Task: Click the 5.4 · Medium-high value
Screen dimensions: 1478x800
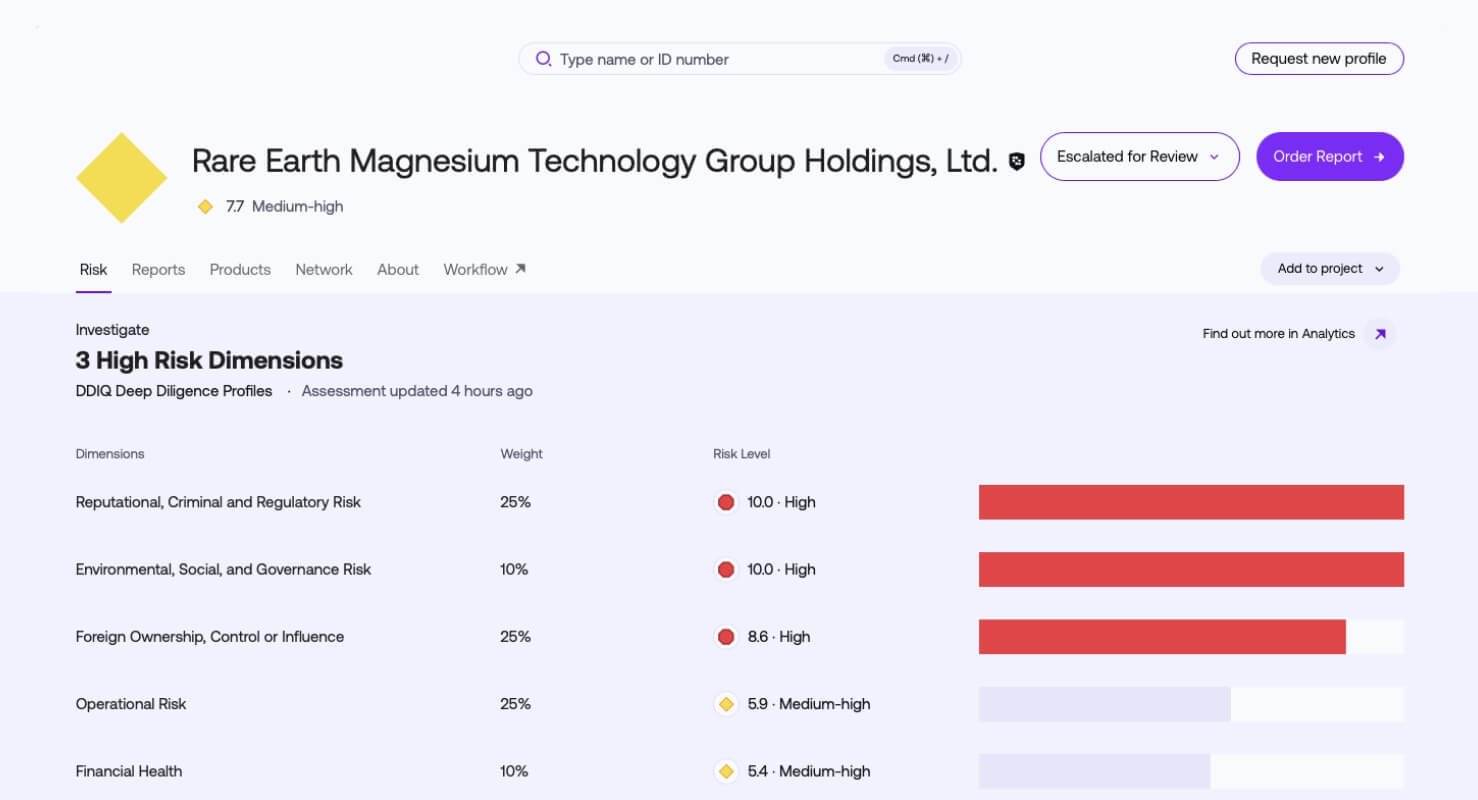Action: click(x=809, y=771)
